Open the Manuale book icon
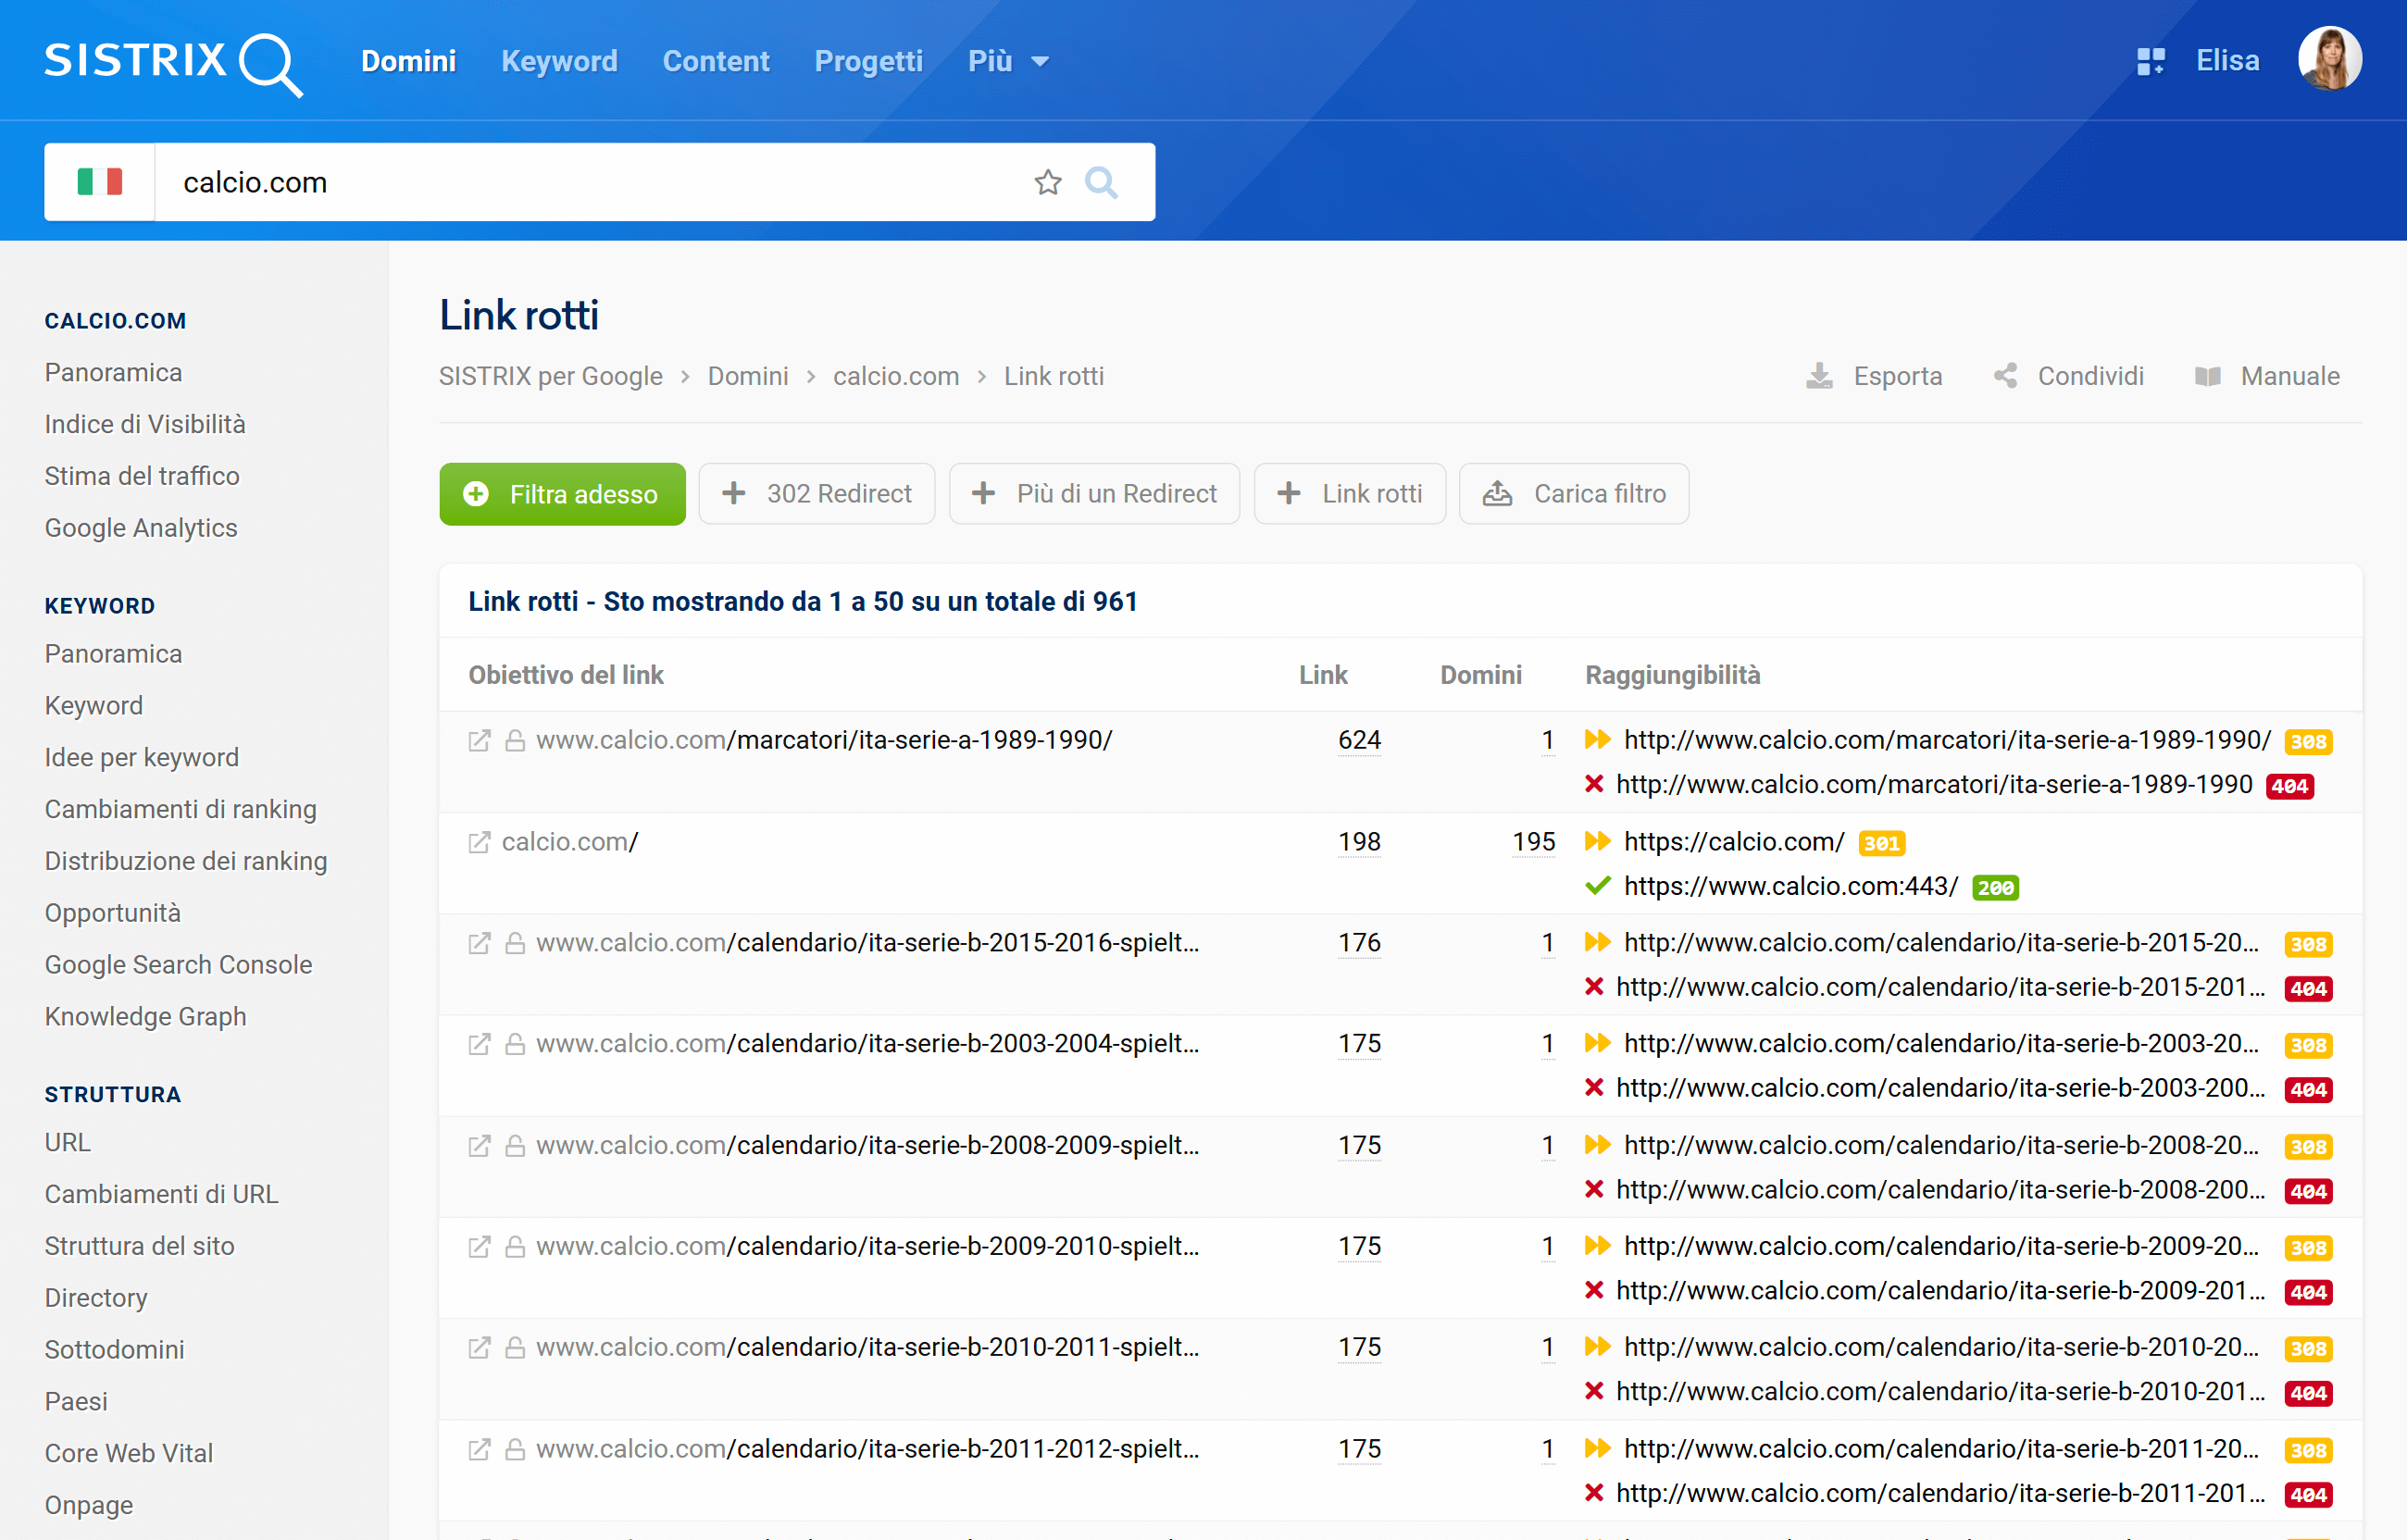The width and height of the screenshot is (2407, 1540). [x=2207, y=376]
